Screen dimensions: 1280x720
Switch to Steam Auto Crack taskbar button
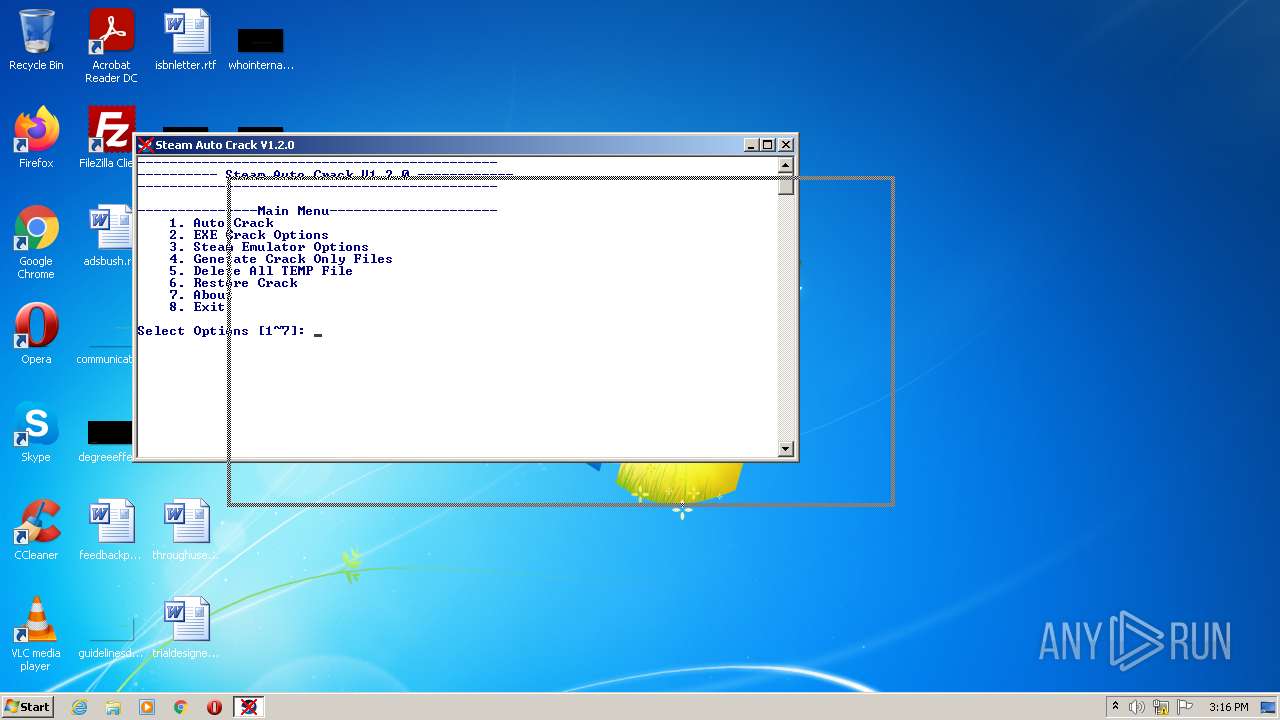pos(249,707)
